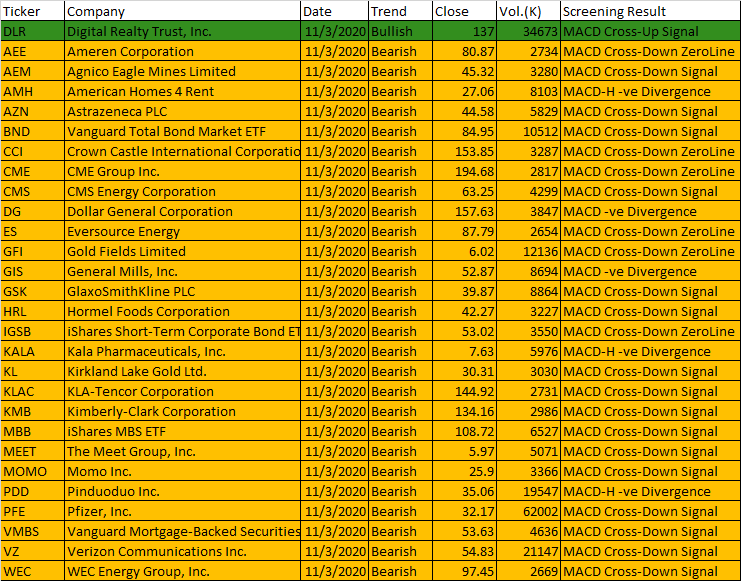Click the HRL ticker cell
The width and height of the screenshot is (741, 581).
click(x=32, y=312)
